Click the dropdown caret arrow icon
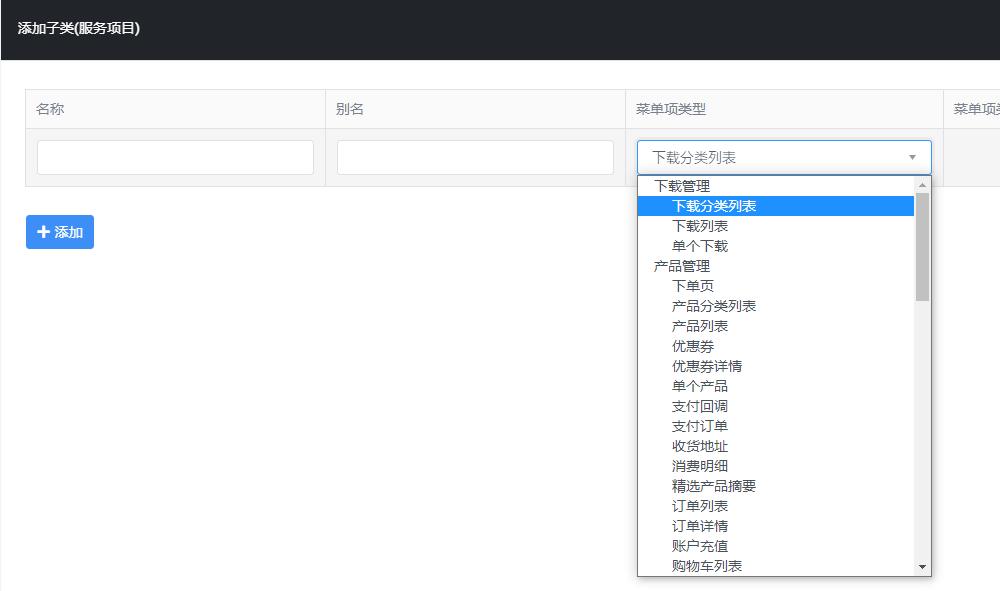The image size is (1000, 591). coord(912,157)
